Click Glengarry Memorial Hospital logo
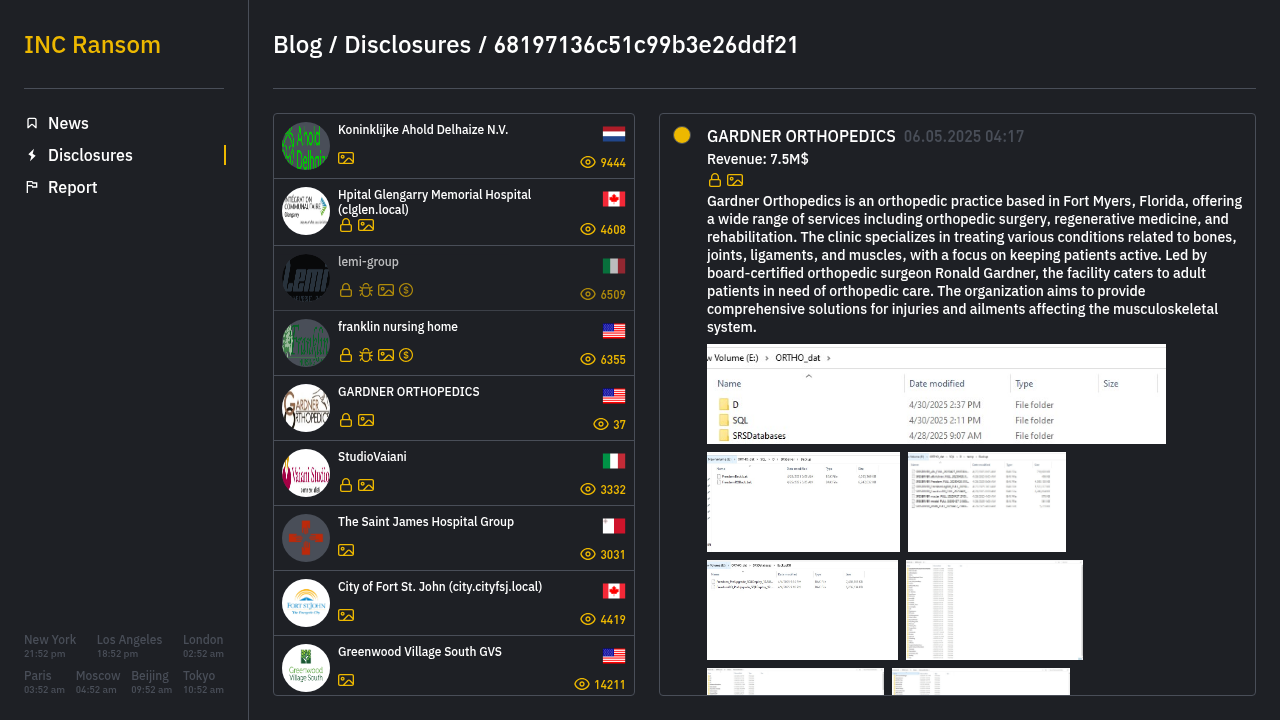 pyautogui.click(x=306, y=211)
